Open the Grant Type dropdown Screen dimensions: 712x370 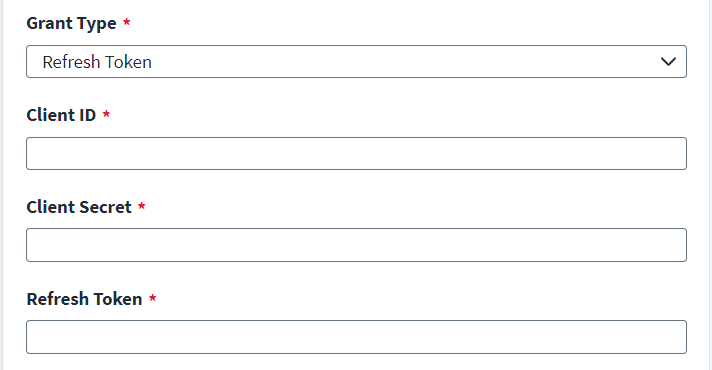click(356, 61)
